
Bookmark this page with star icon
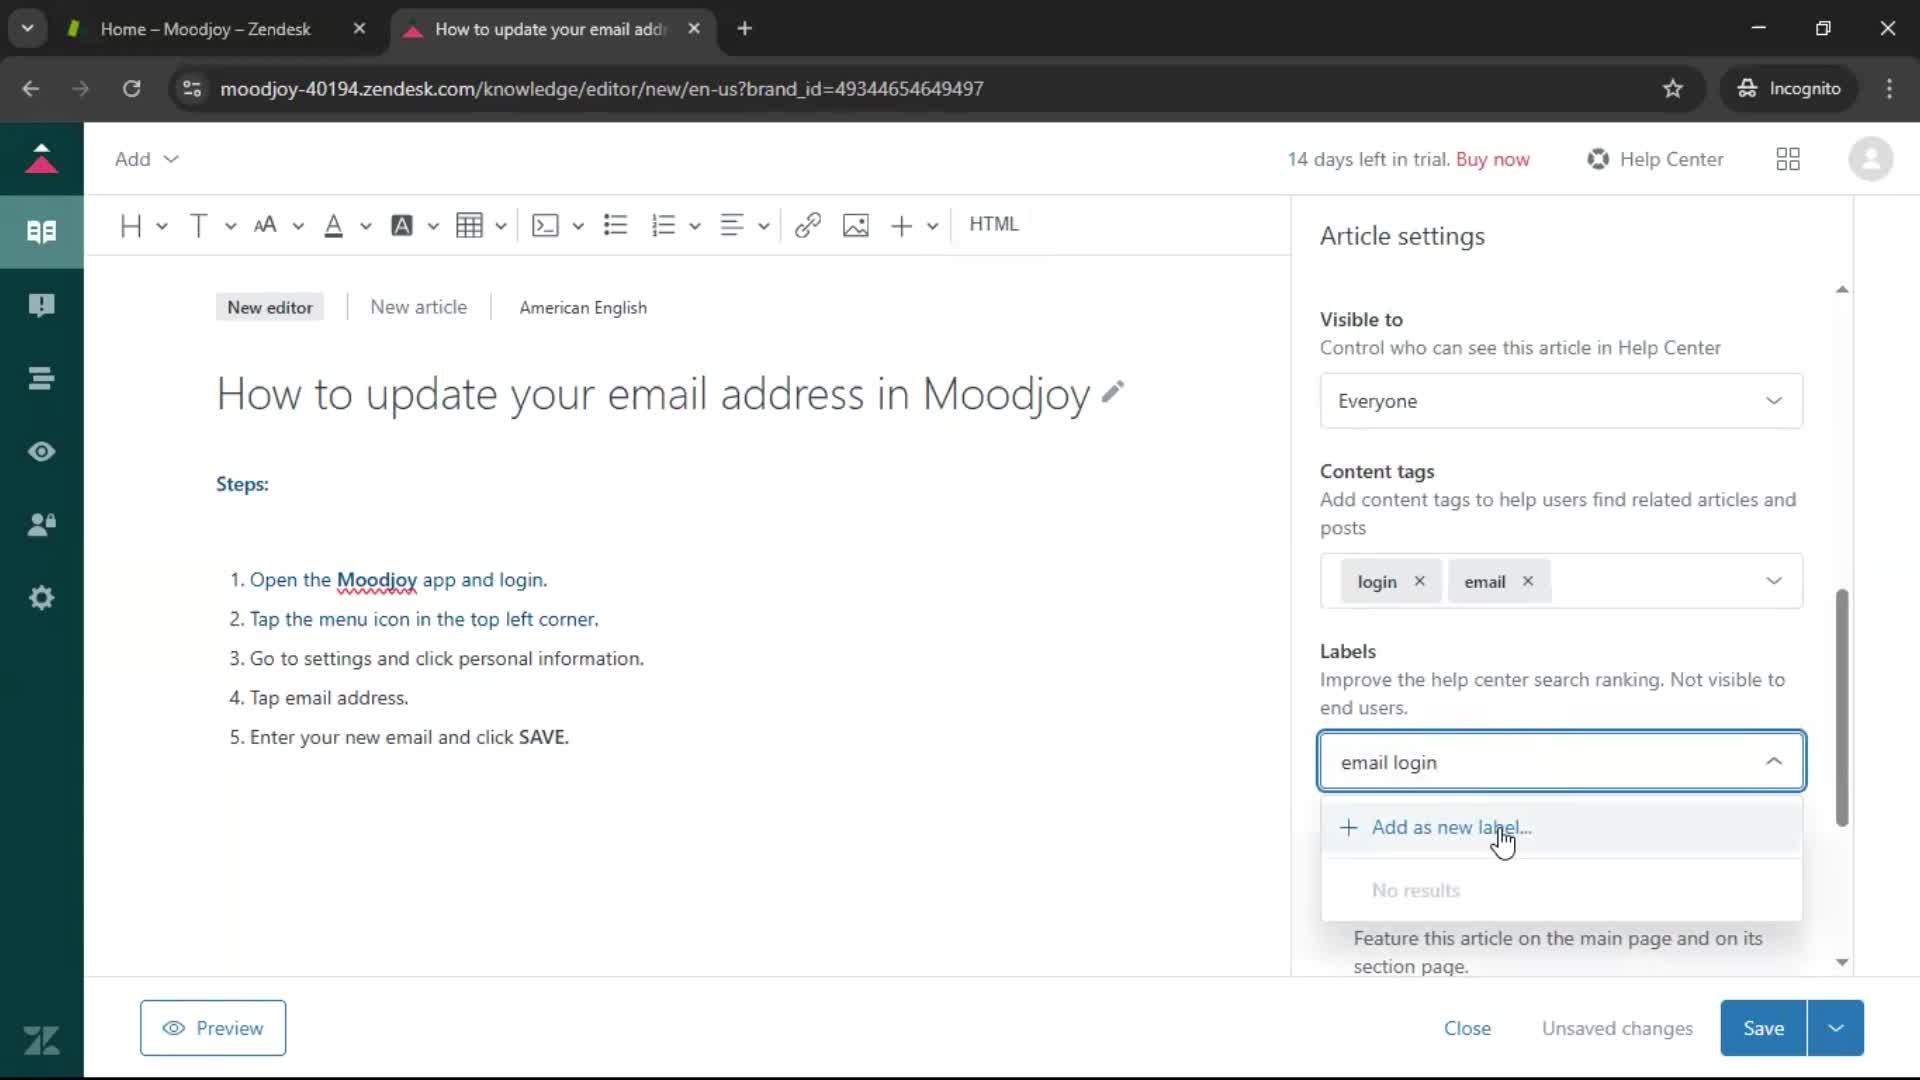[1673, 88]
